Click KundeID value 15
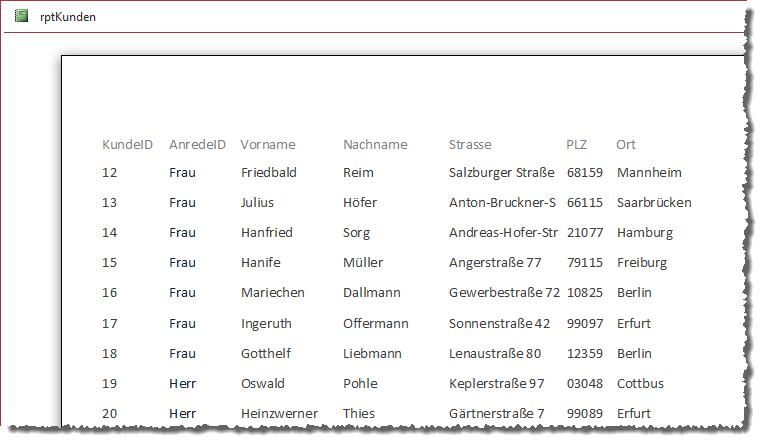The image size is (764, 445). tap(110, 263)
